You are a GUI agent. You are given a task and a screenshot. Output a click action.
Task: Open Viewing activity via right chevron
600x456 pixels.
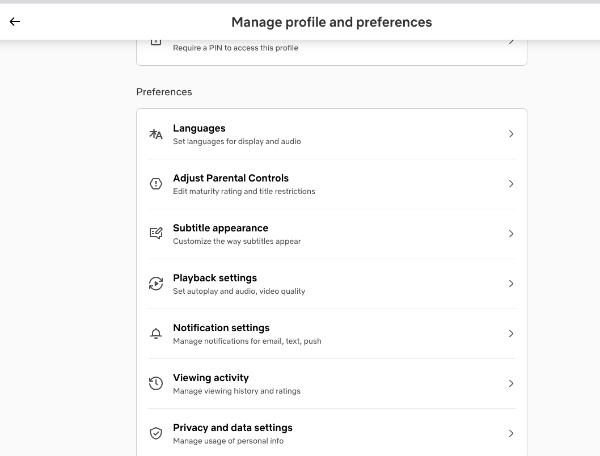pos(511,383)
